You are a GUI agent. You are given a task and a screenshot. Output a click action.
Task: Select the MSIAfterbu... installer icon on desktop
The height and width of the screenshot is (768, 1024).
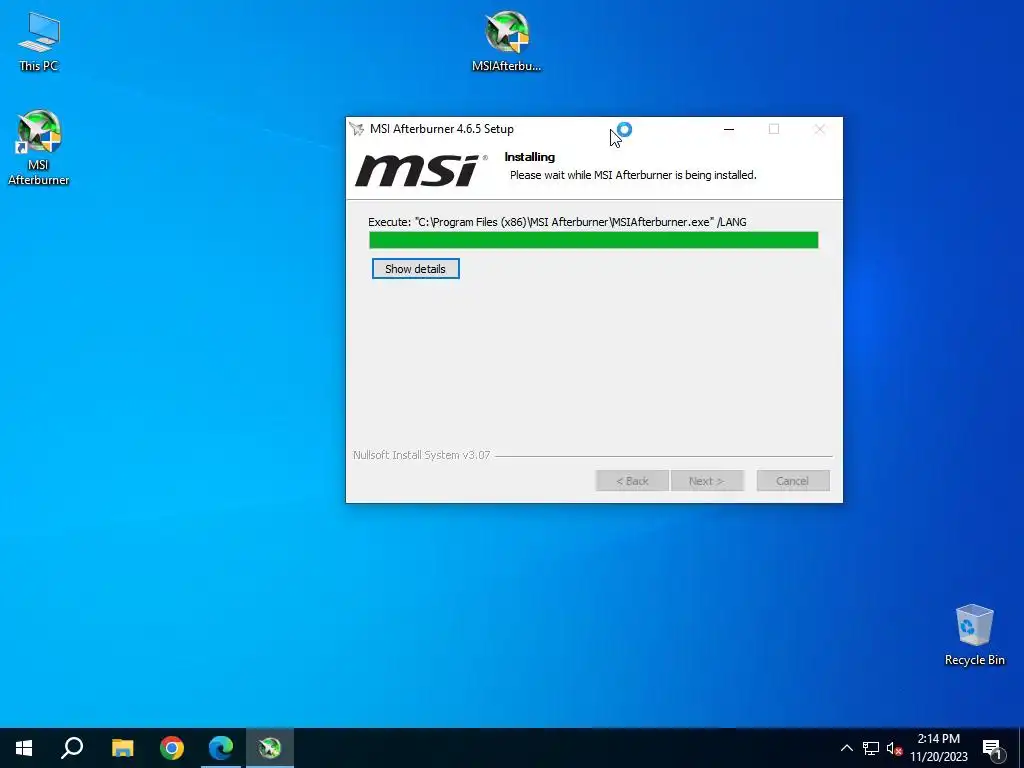pos(507,41)
